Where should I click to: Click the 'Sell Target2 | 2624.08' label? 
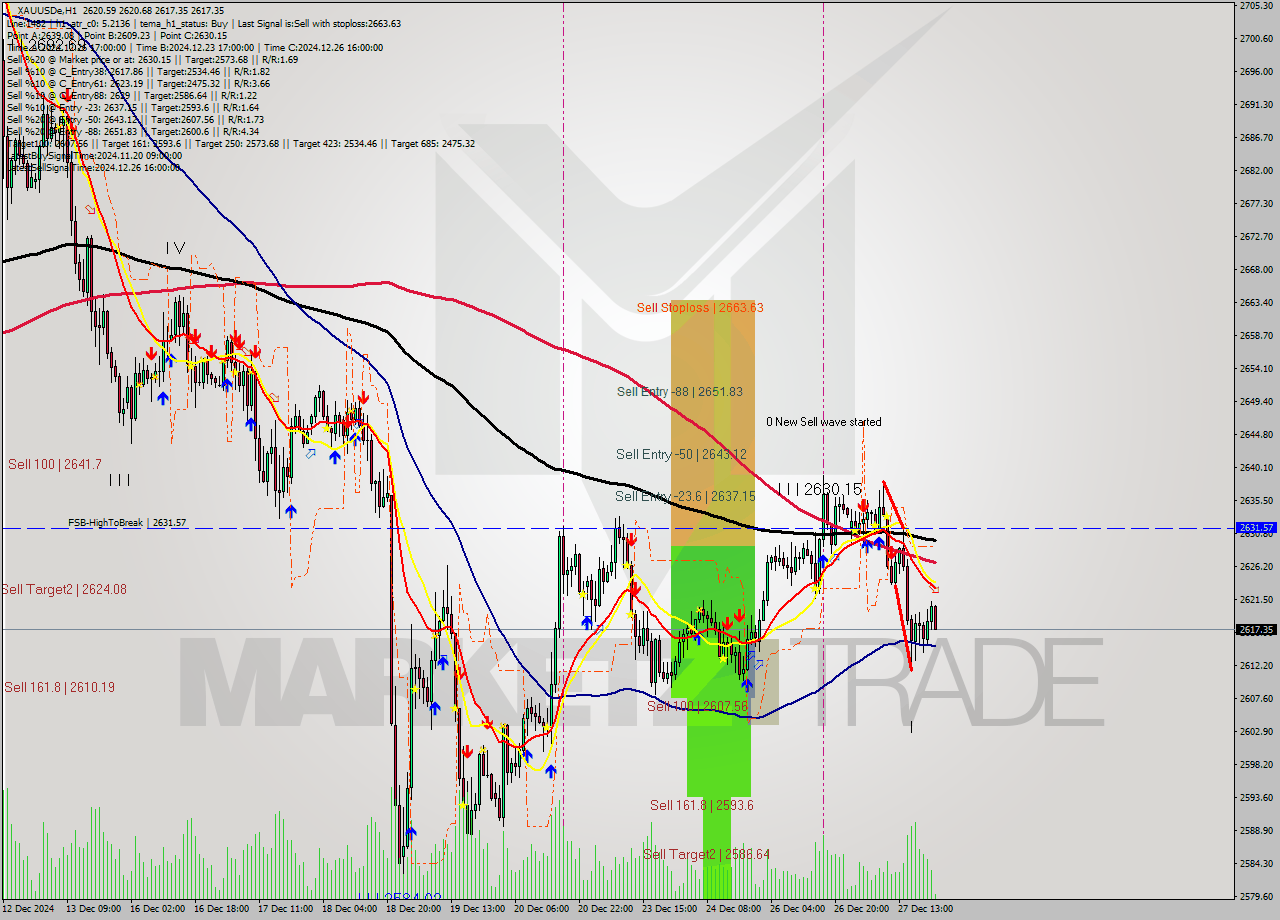click(x=64, y=589)
